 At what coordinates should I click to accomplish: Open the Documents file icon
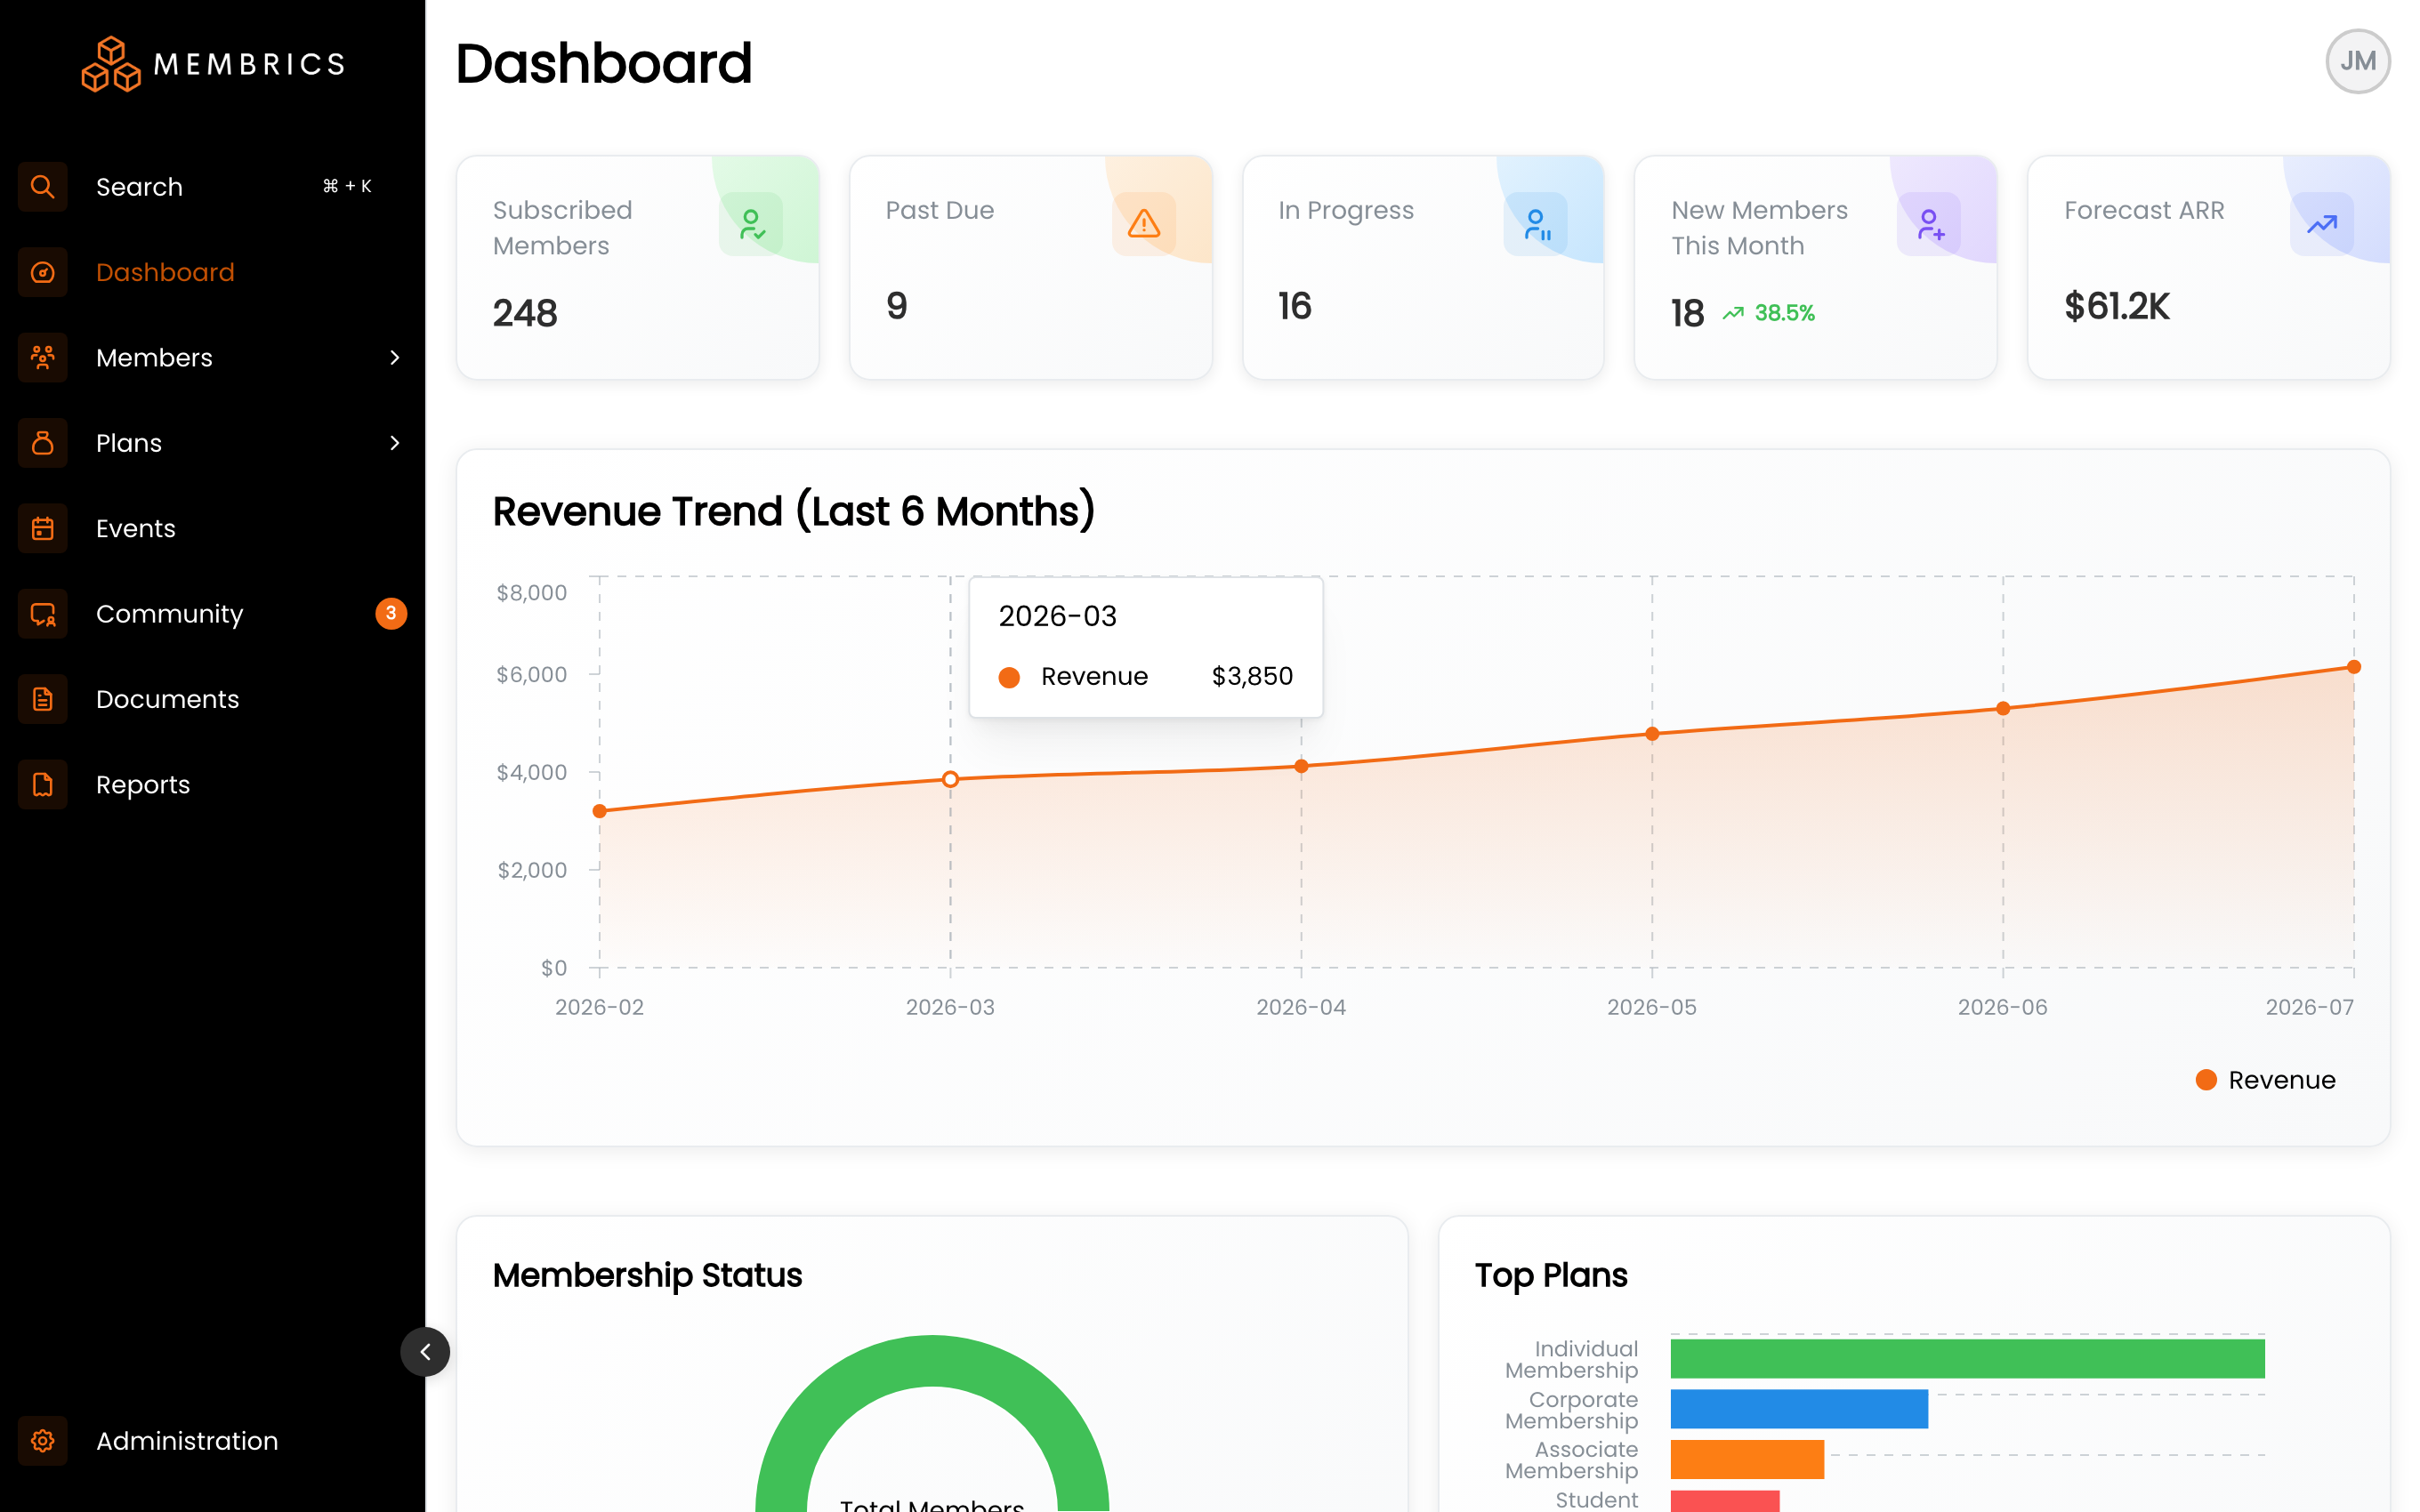pos(42,699)
